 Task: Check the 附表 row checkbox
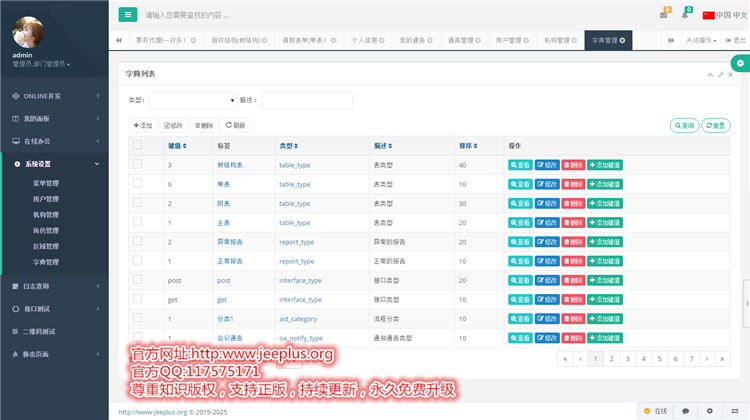[x=137, y=202]
